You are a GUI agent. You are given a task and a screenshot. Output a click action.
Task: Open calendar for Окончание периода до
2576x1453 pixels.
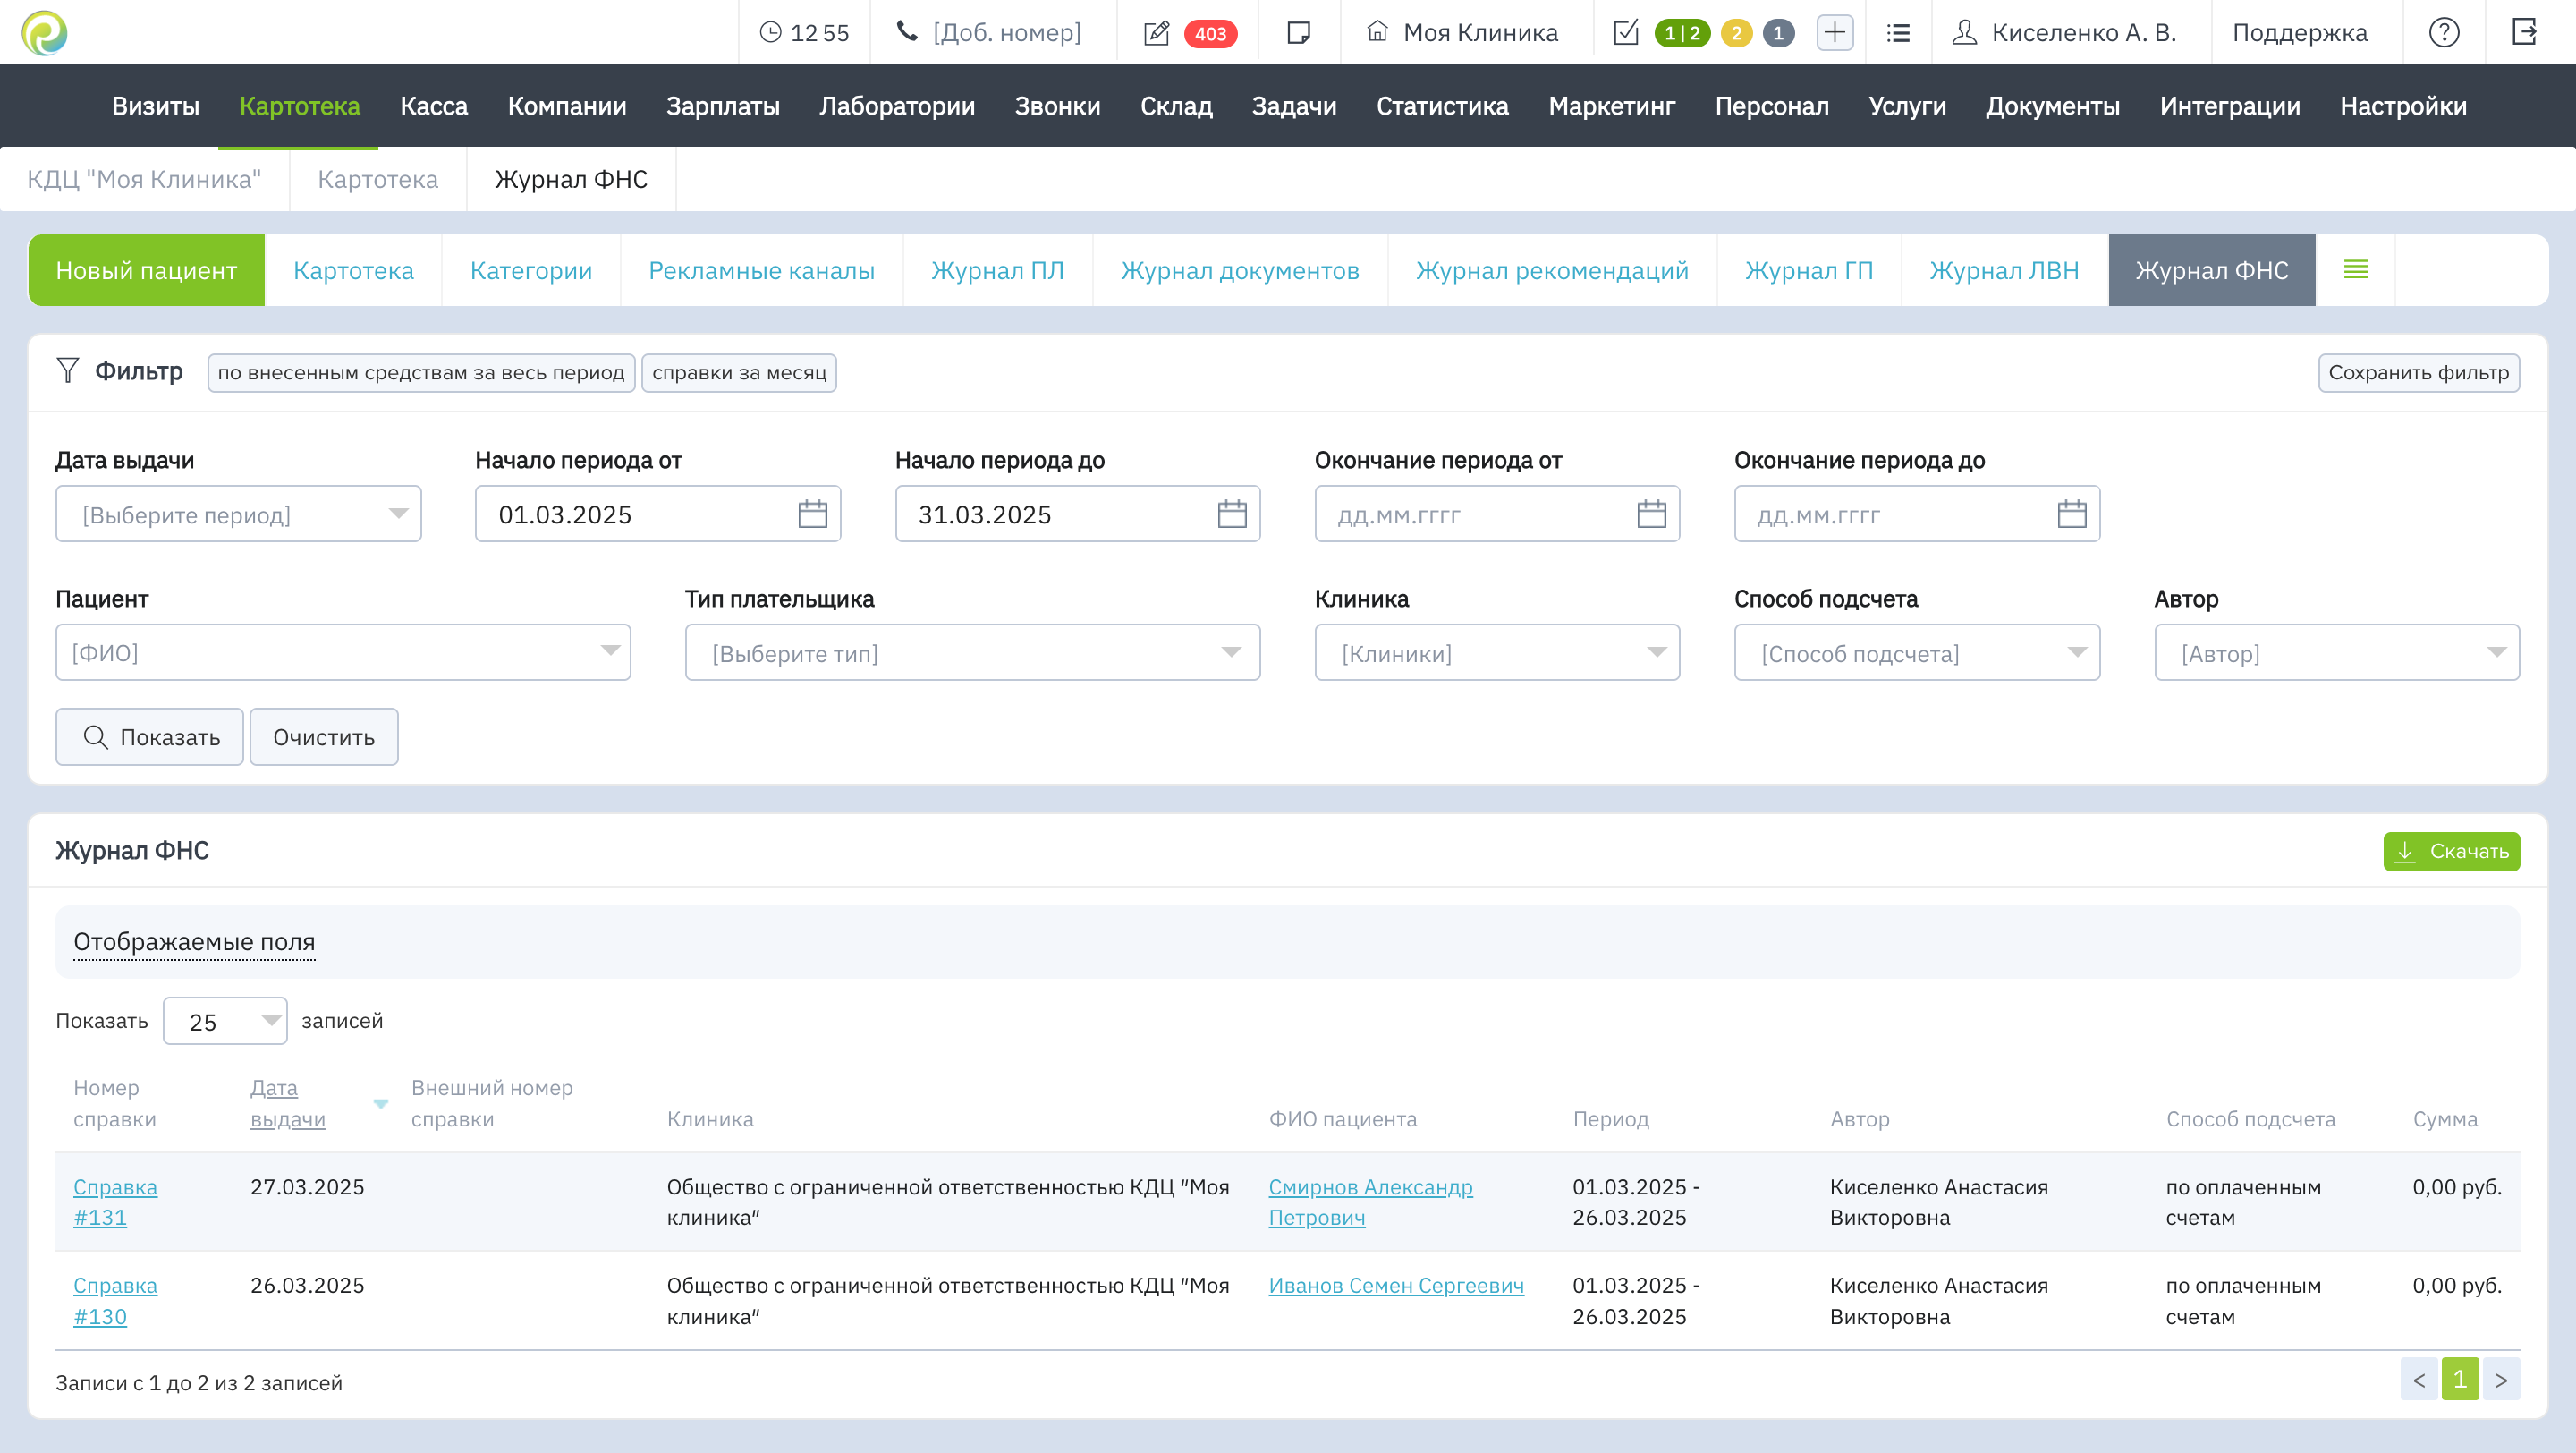point(2071,514)
